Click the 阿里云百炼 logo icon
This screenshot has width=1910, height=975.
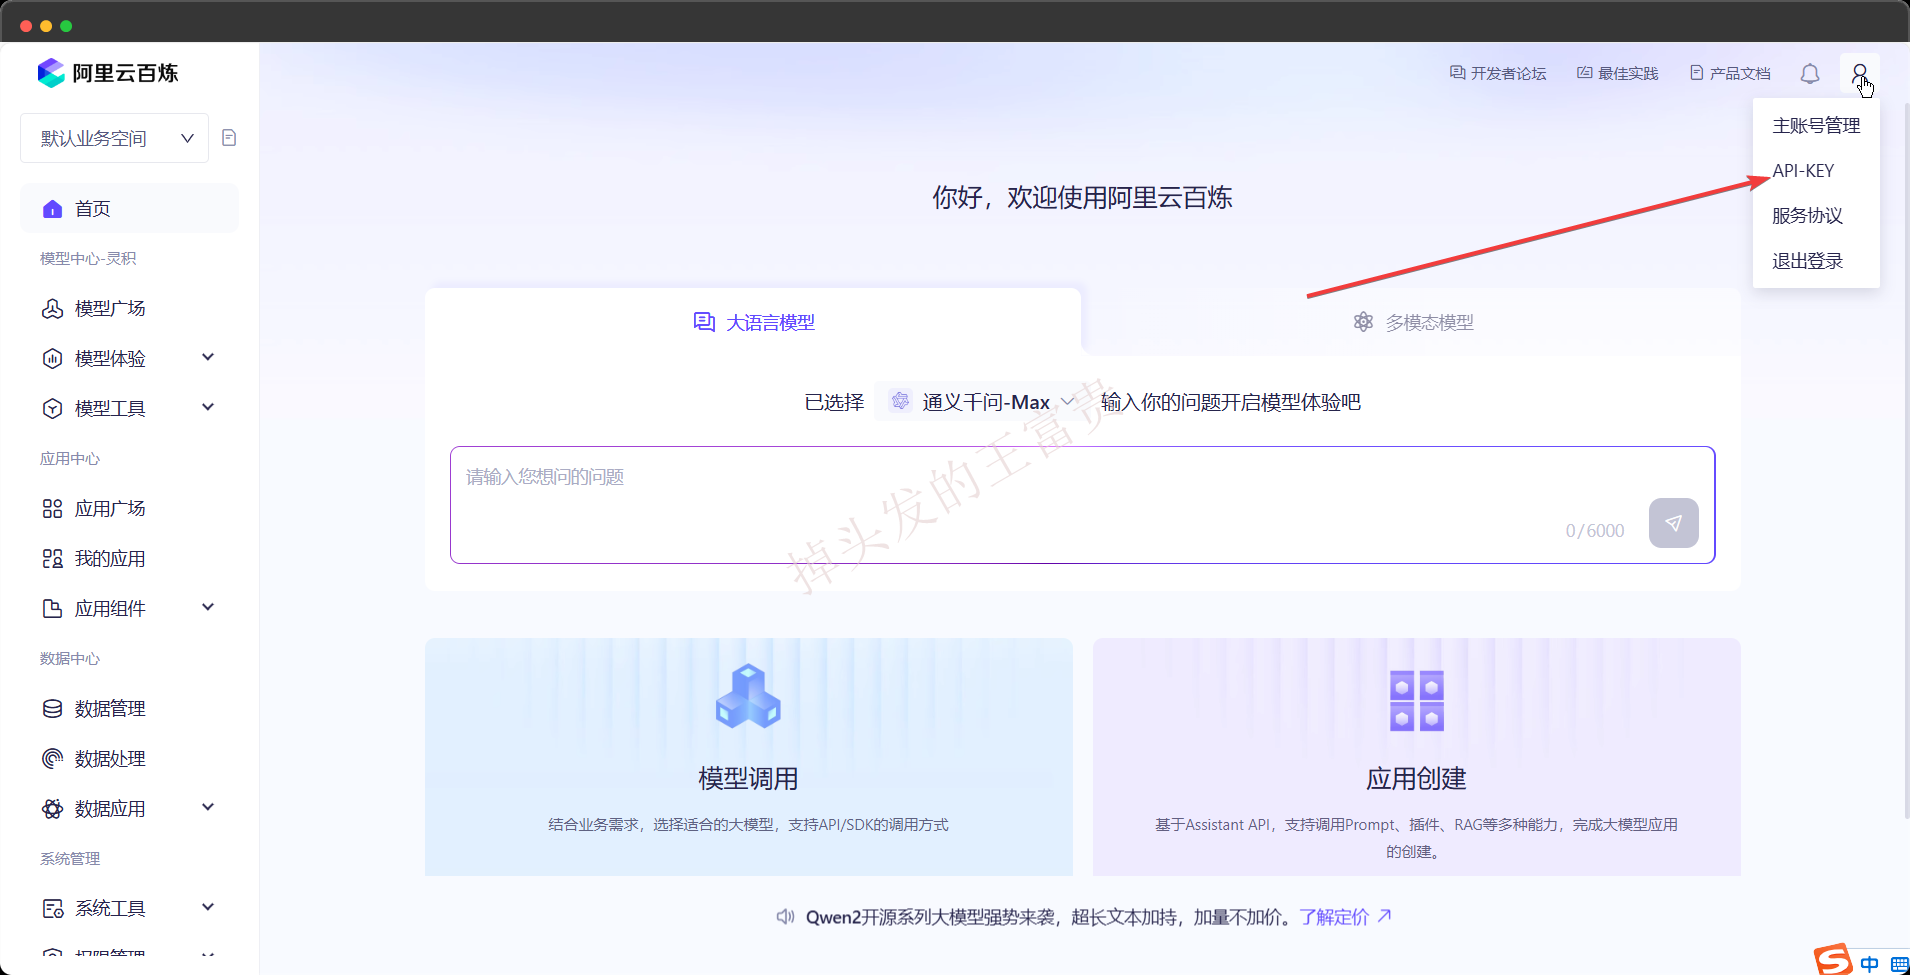tap(51, 73)
